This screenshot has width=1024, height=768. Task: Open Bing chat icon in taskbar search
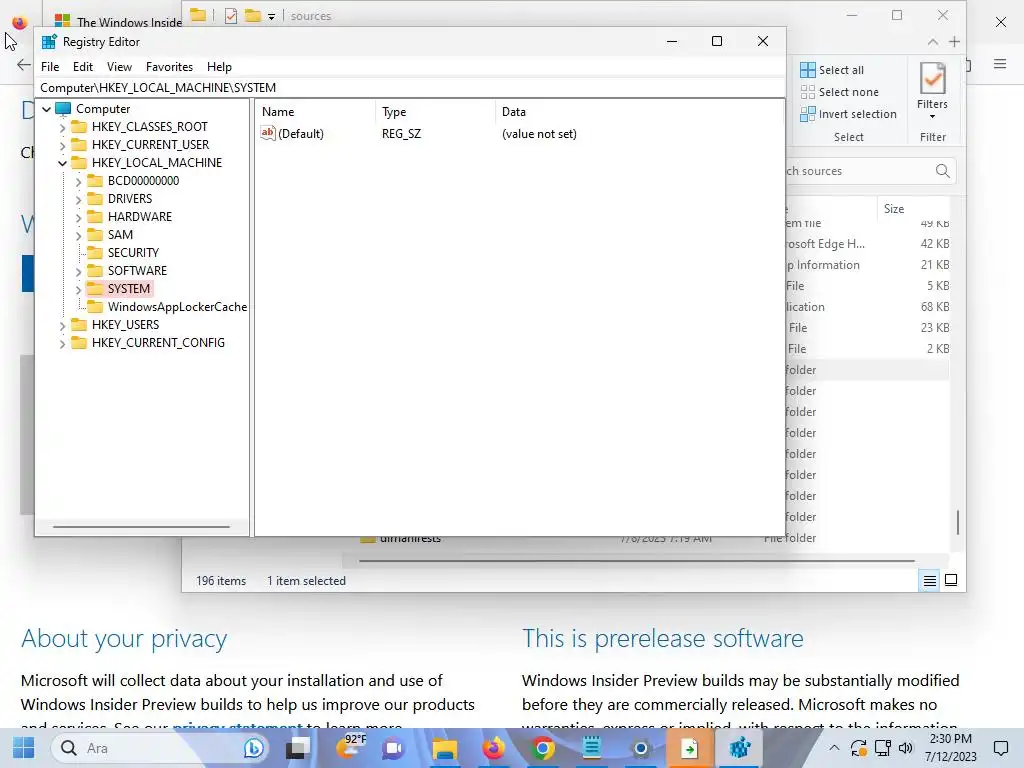[x=253, y=748]
